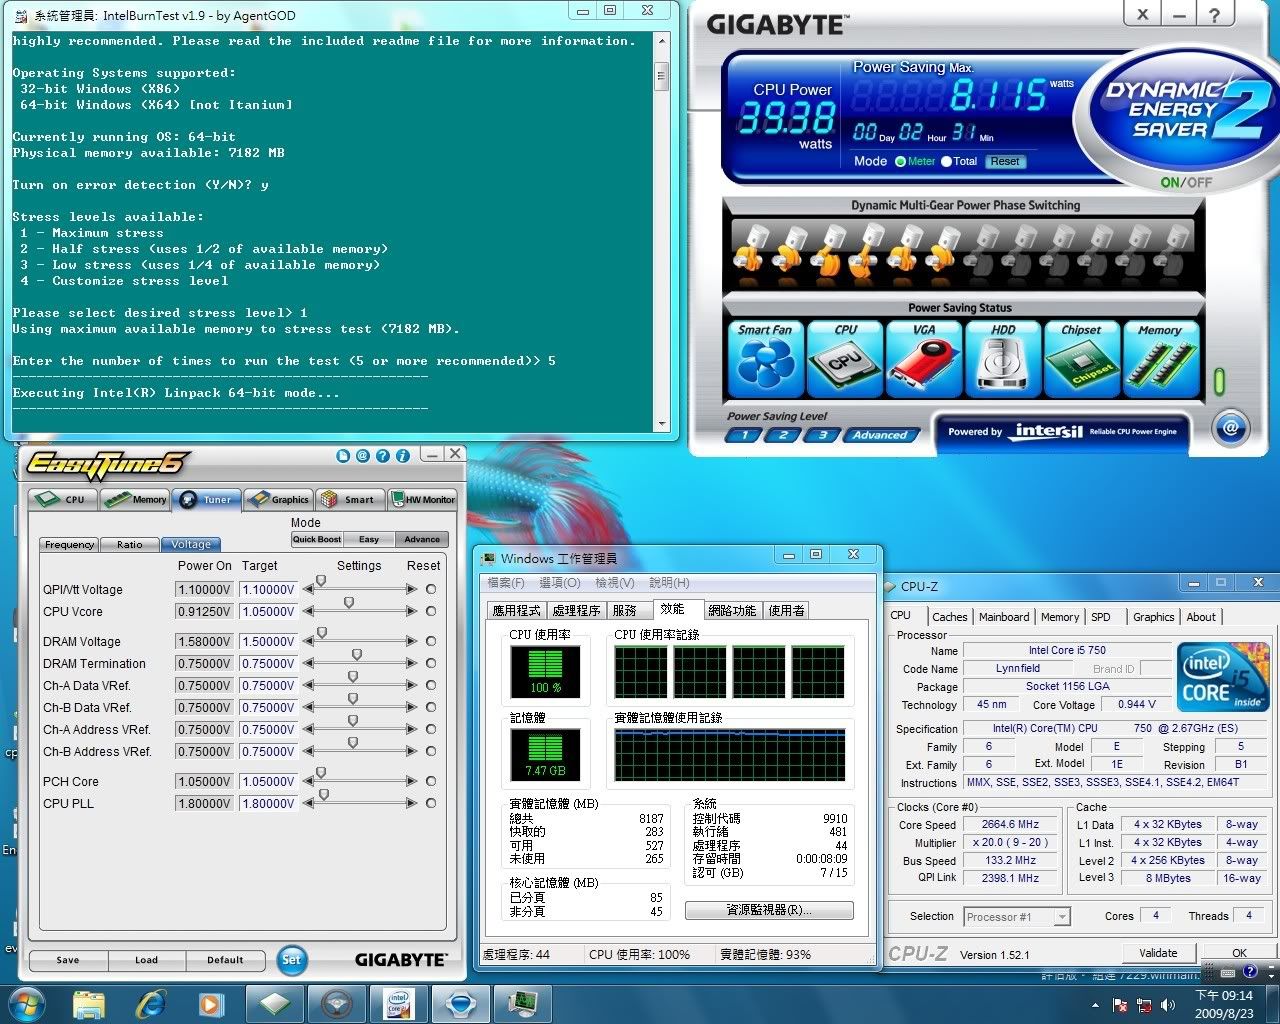1280x1024 pixels.
Task: Click the Save button in EasyTune6
Action: tap(68, 960)
